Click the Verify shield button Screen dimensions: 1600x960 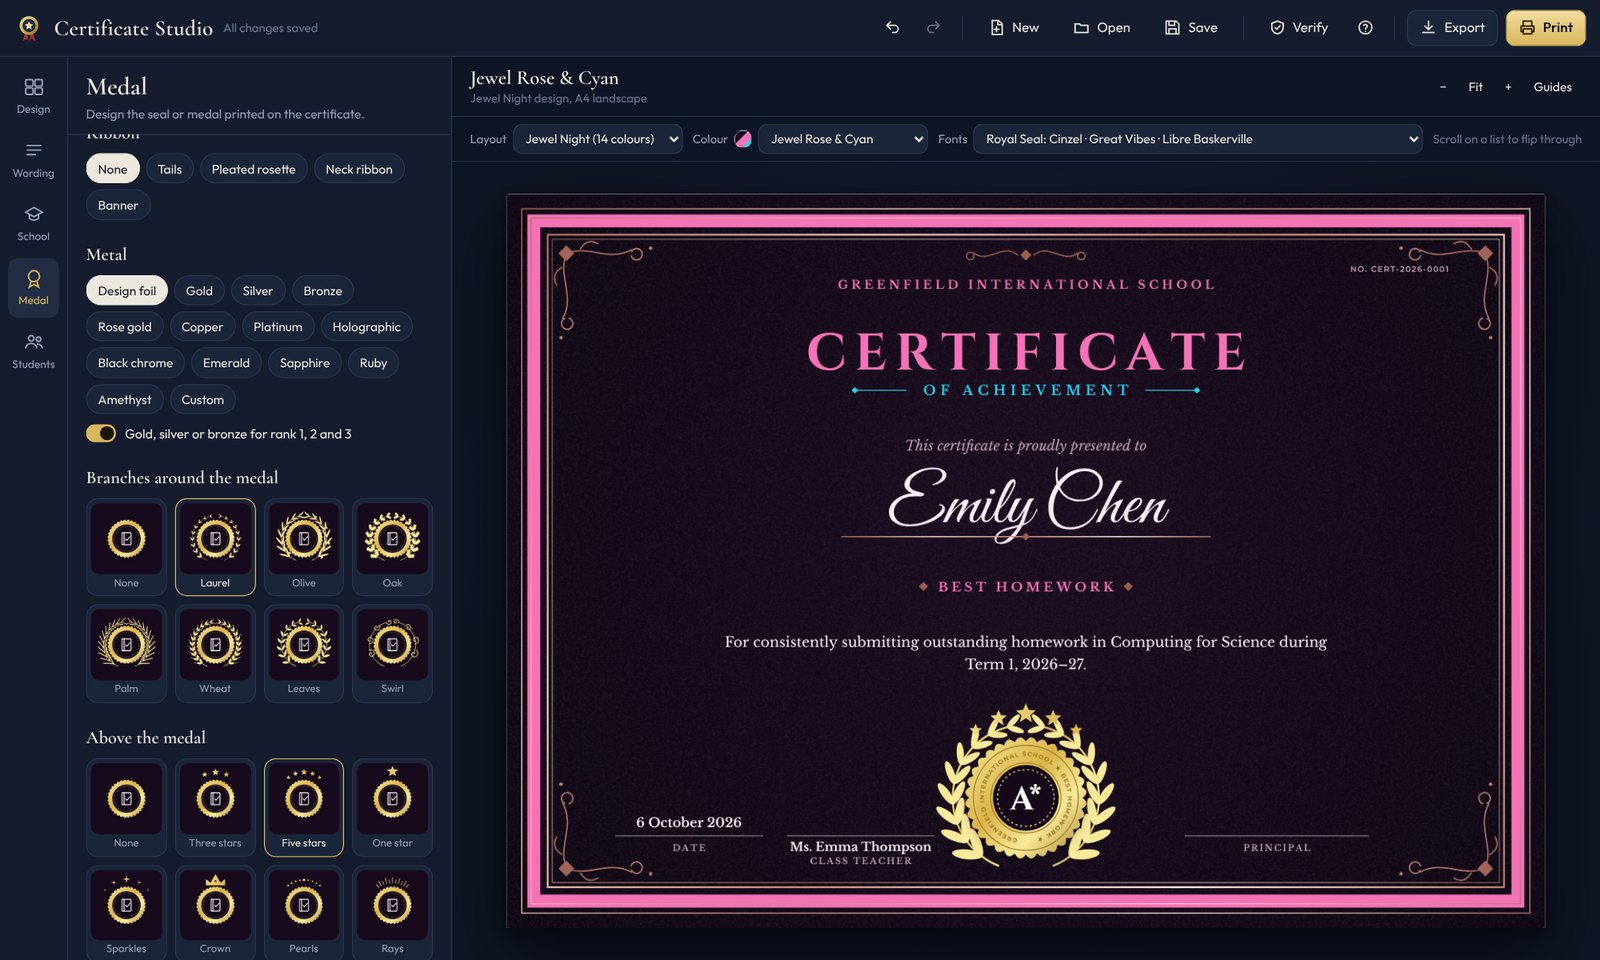click(1299, 28)
